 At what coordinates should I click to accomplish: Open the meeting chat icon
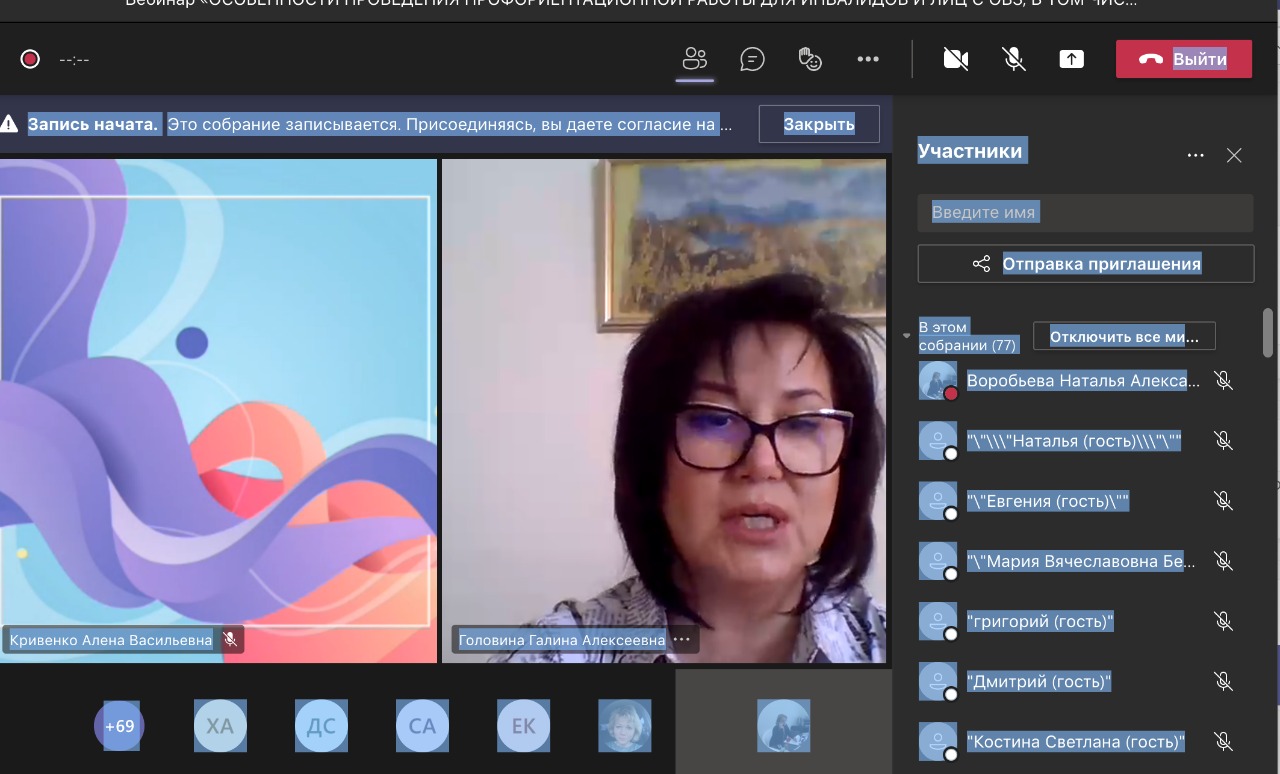(752, 60)
